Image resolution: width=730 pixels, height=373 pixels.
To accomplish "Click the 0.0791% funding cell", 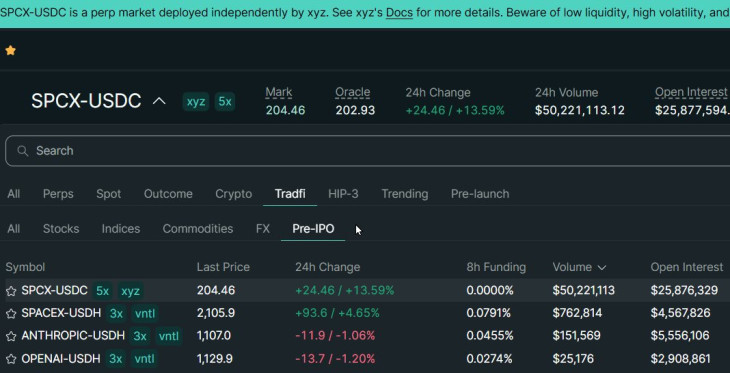I will (x=489, y=313).
